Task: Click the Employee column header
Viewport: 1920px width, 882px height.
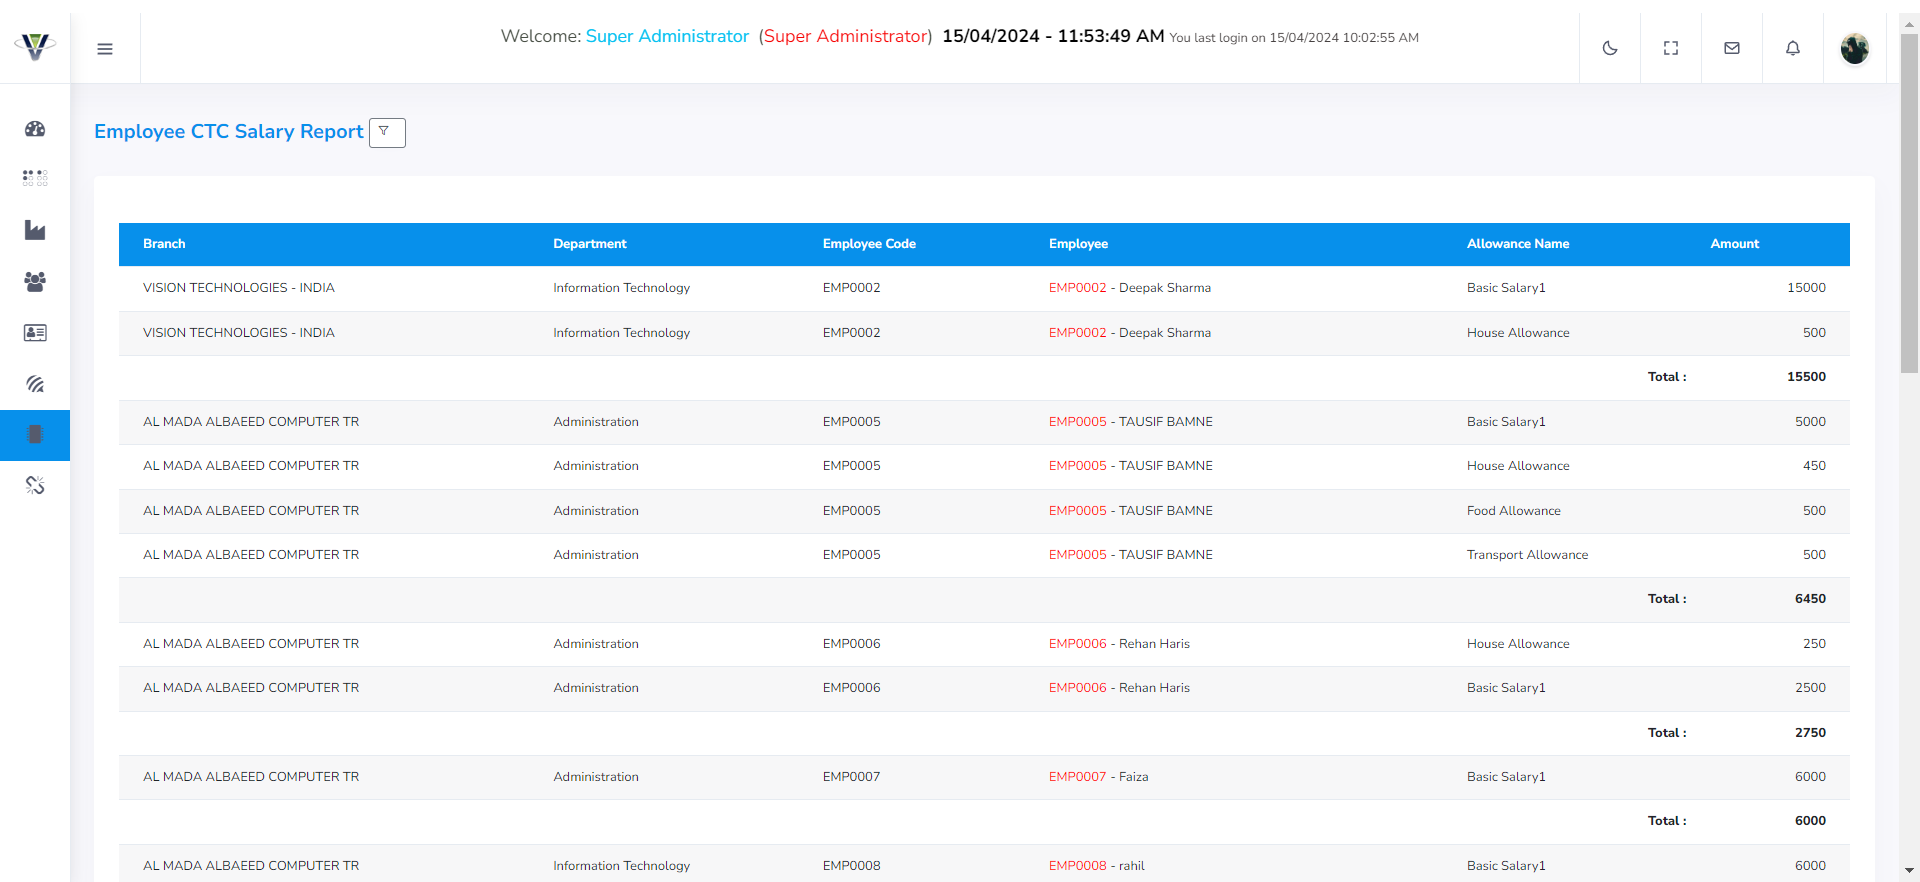Action: coord(1078,244)
